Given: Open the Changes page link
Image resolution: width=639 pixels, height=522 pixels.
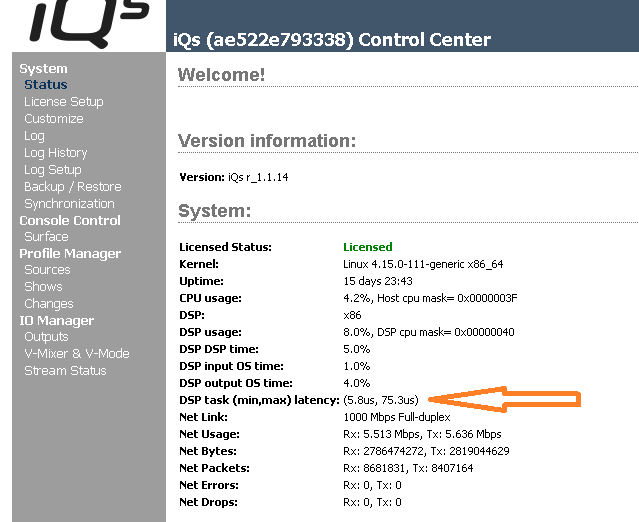Looking at the screenshot, I should coord(48,304).
